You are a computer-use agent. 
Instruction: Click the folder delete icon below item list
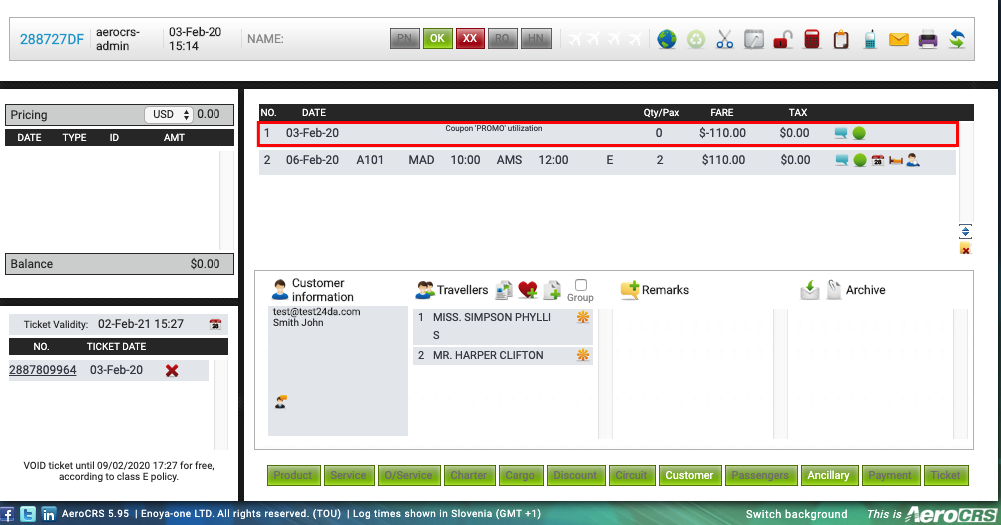(965, 249)
